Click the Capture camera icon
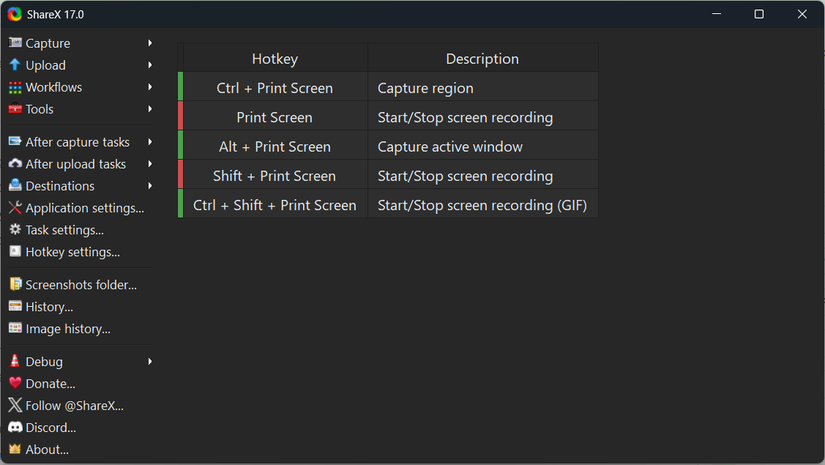The height and width of the screenshot is (465, 825). coord(15,43)
